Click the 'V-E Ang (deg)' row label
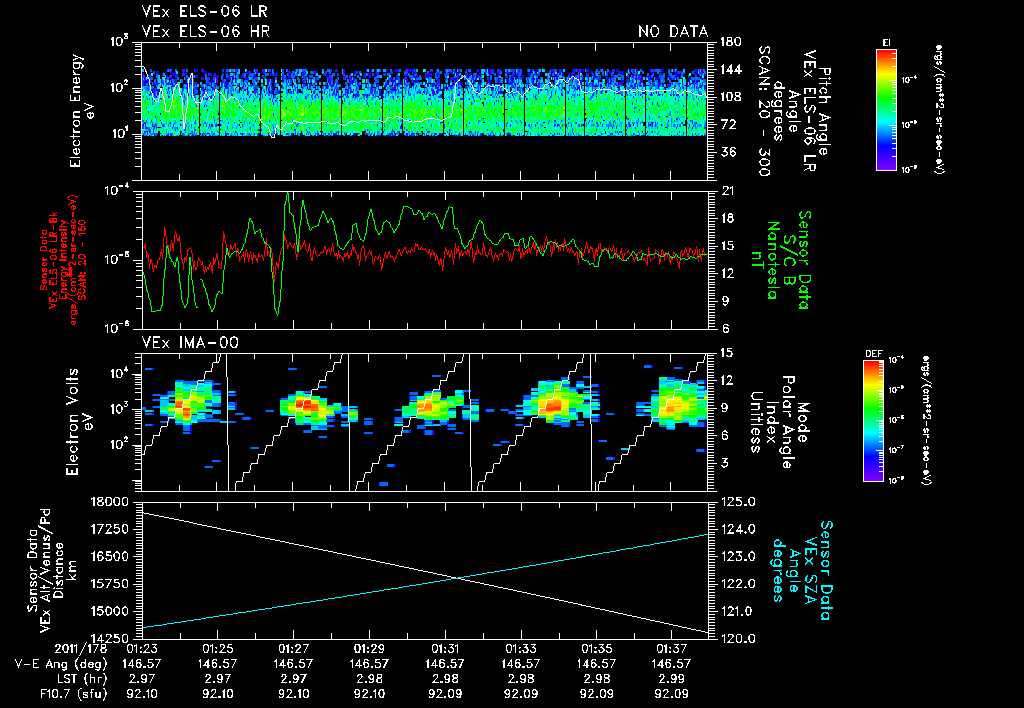1024x708 pixels. [x=60, y=664]
